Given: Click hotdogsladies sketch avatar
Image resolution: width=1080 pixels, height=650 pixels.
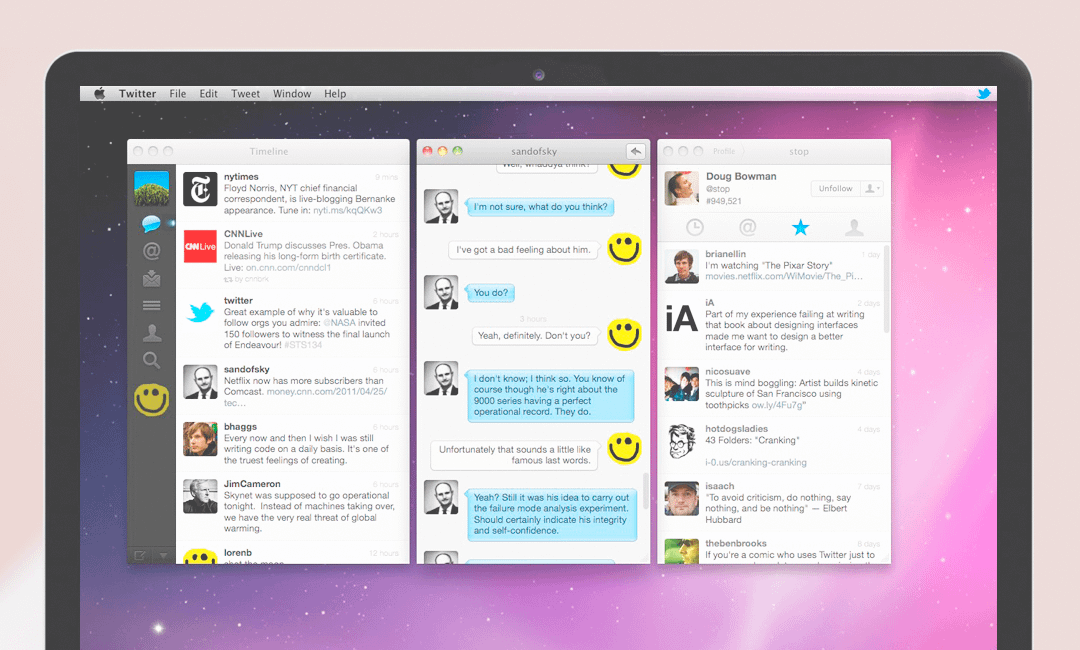Looking at the screenshot, I should pos(682,441).
